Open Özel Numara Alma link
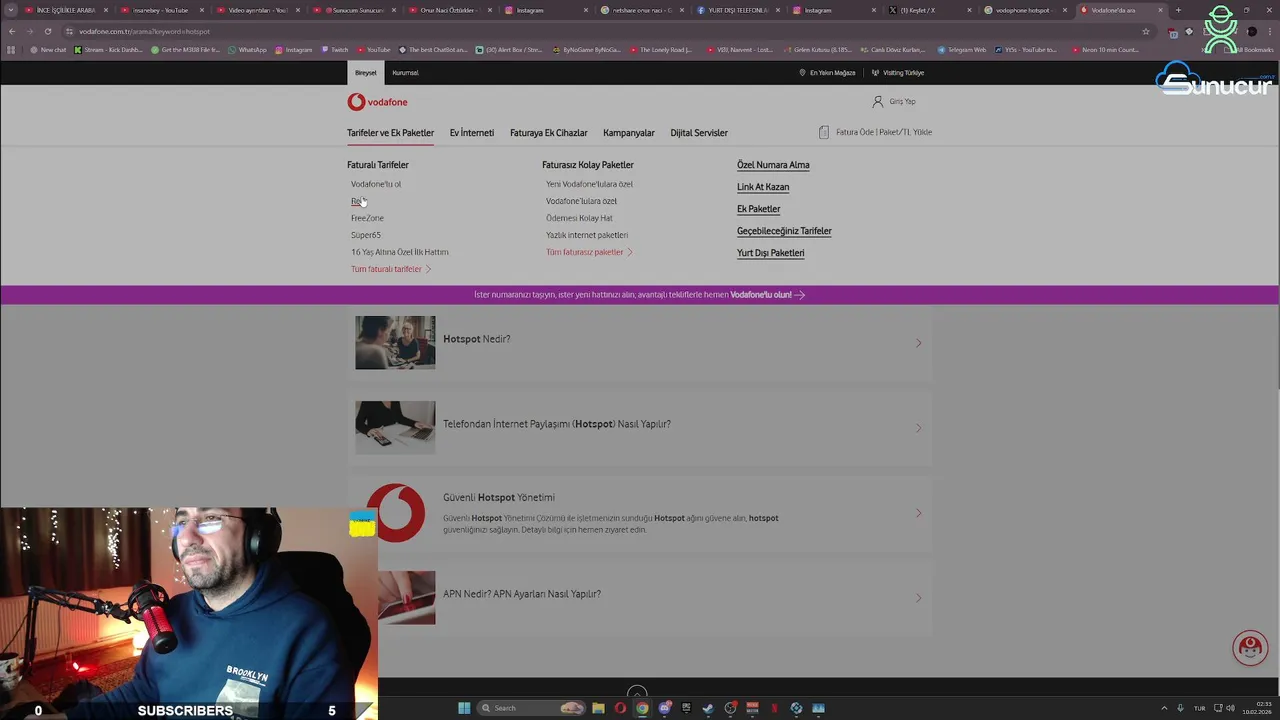1280x720 pixels. tap(773, 165)
